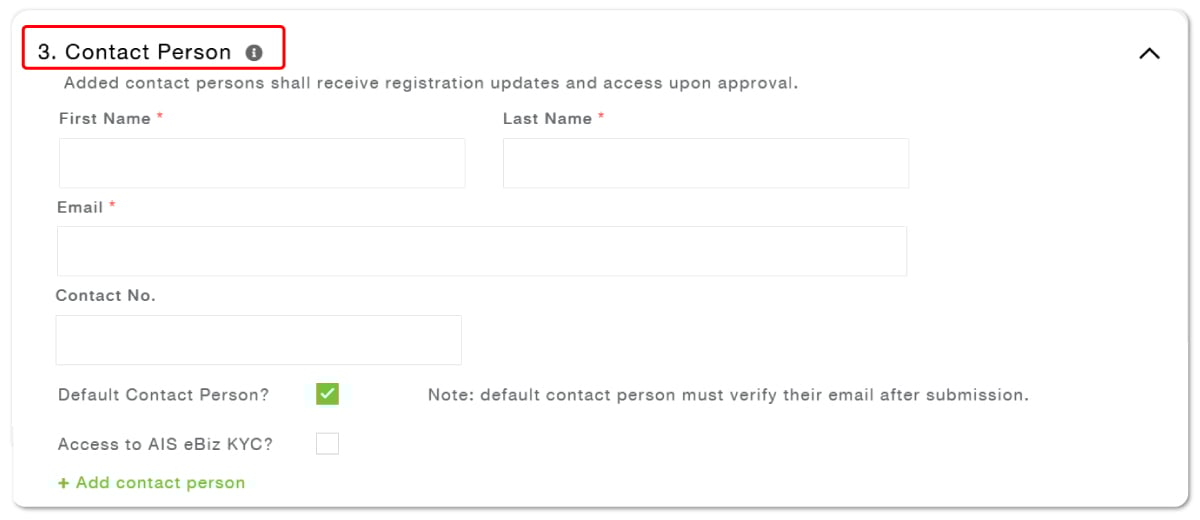The height and width of the screenshot is (520, 1200).
Task: Focus the Last Name input field
Action: pyautogui.click(x=706, y=163)
